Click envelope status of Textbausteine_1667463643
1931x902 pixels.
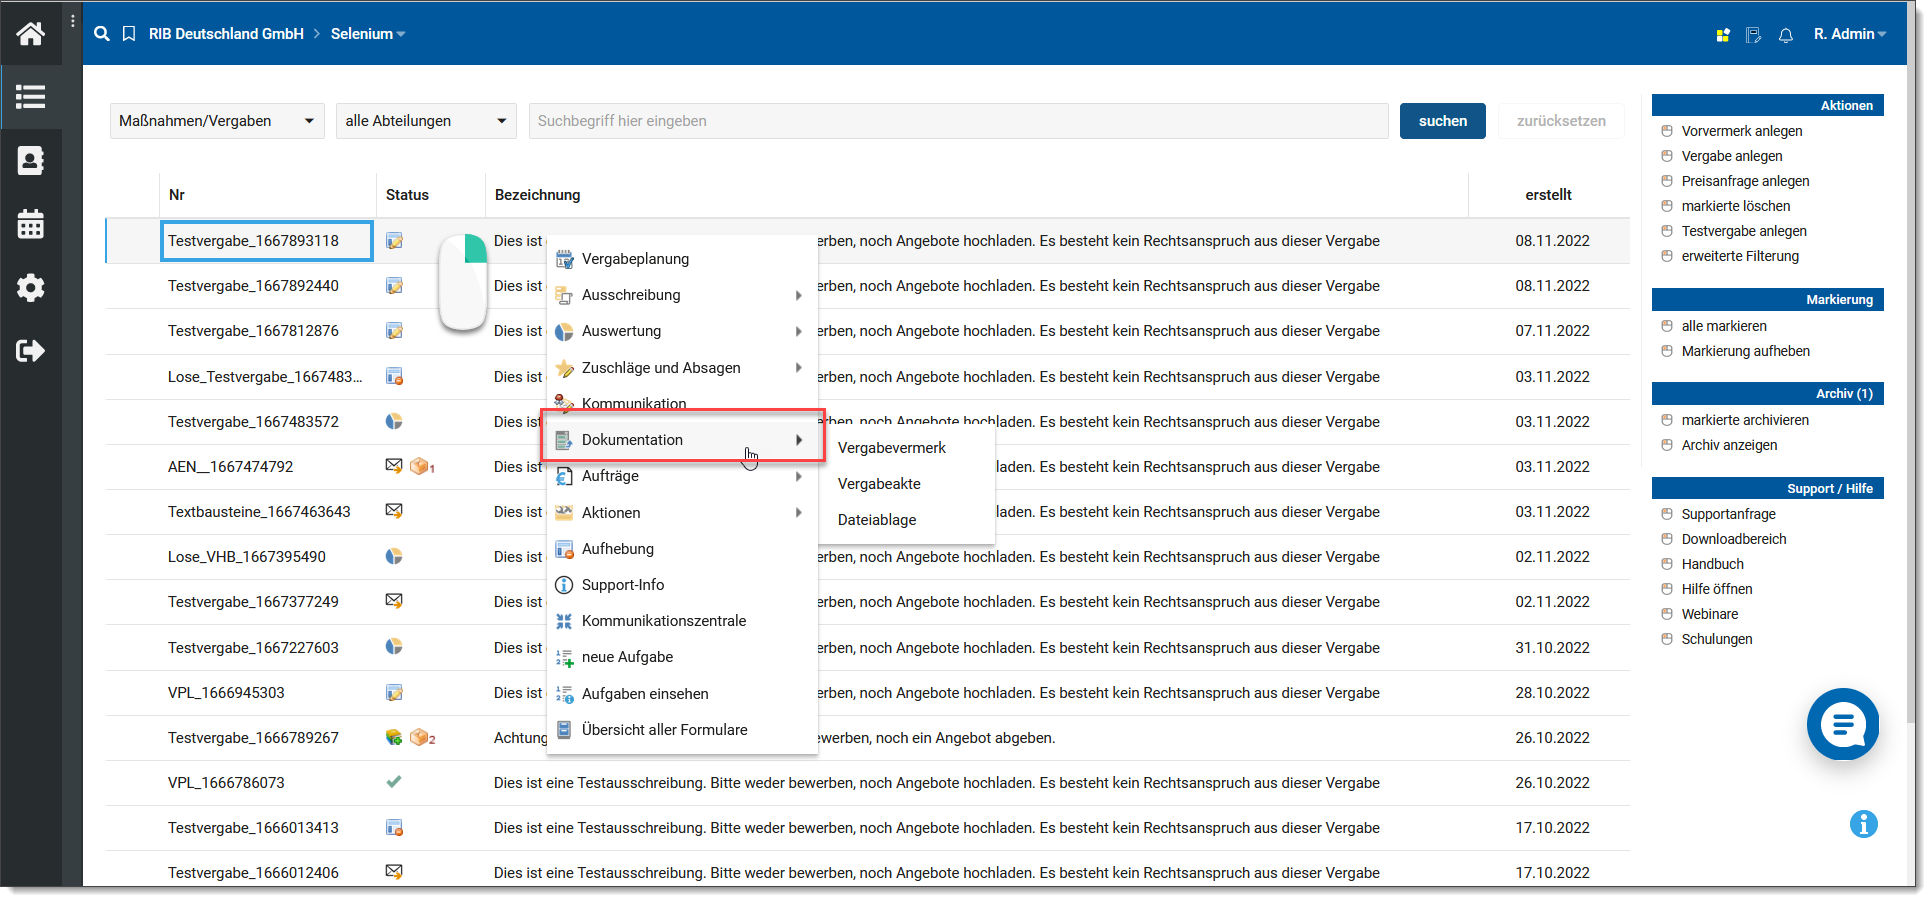tap(394, 511)
